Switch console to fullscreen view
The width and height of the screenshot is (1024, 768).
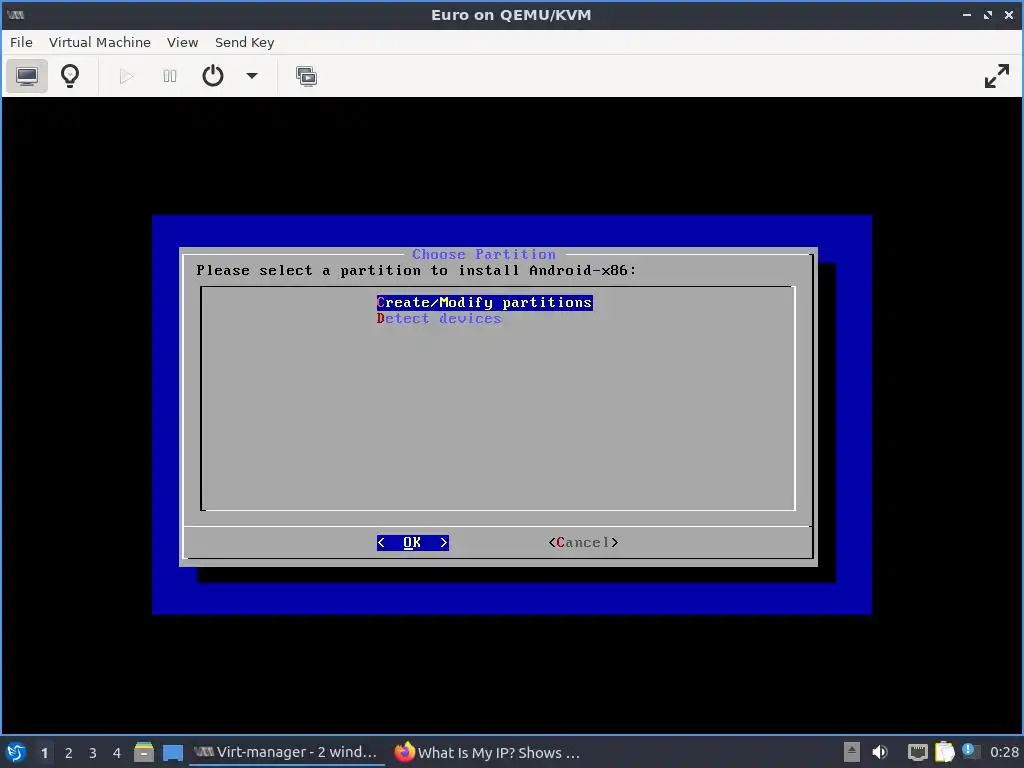997,76
